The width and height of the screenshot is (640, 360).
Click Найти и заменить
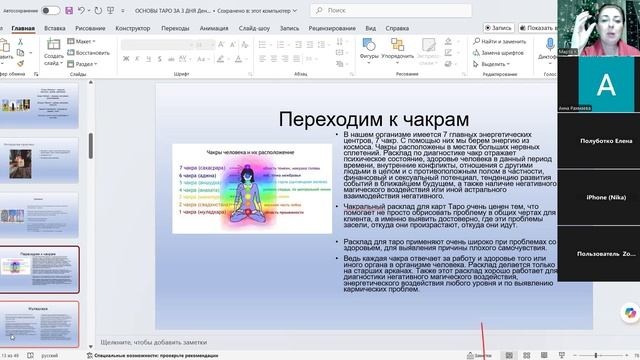tap(500, 41)
